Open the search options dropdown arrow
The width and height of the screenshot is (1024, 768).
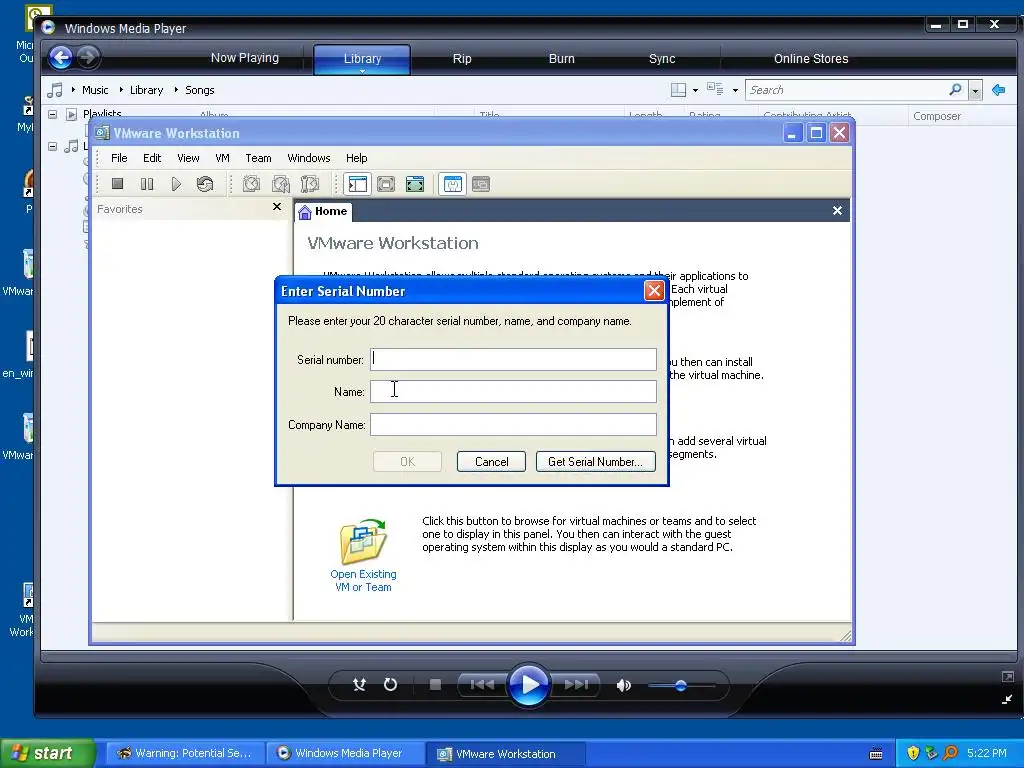point(975,90)
